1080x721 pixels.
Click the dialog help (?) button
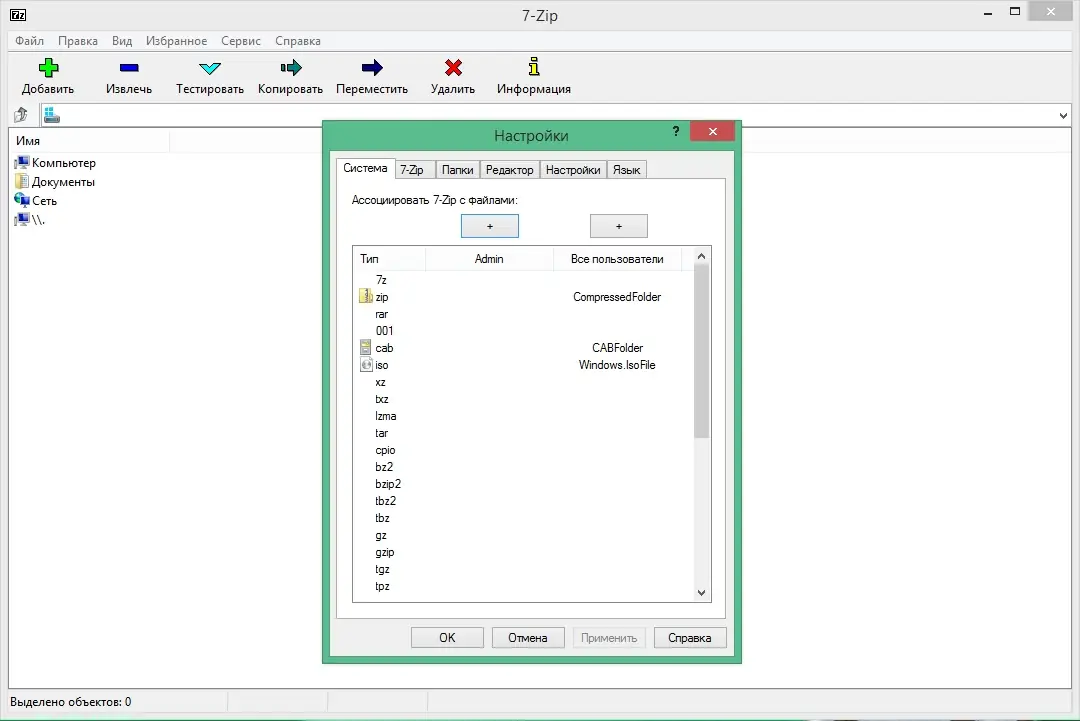click(675, 131)
